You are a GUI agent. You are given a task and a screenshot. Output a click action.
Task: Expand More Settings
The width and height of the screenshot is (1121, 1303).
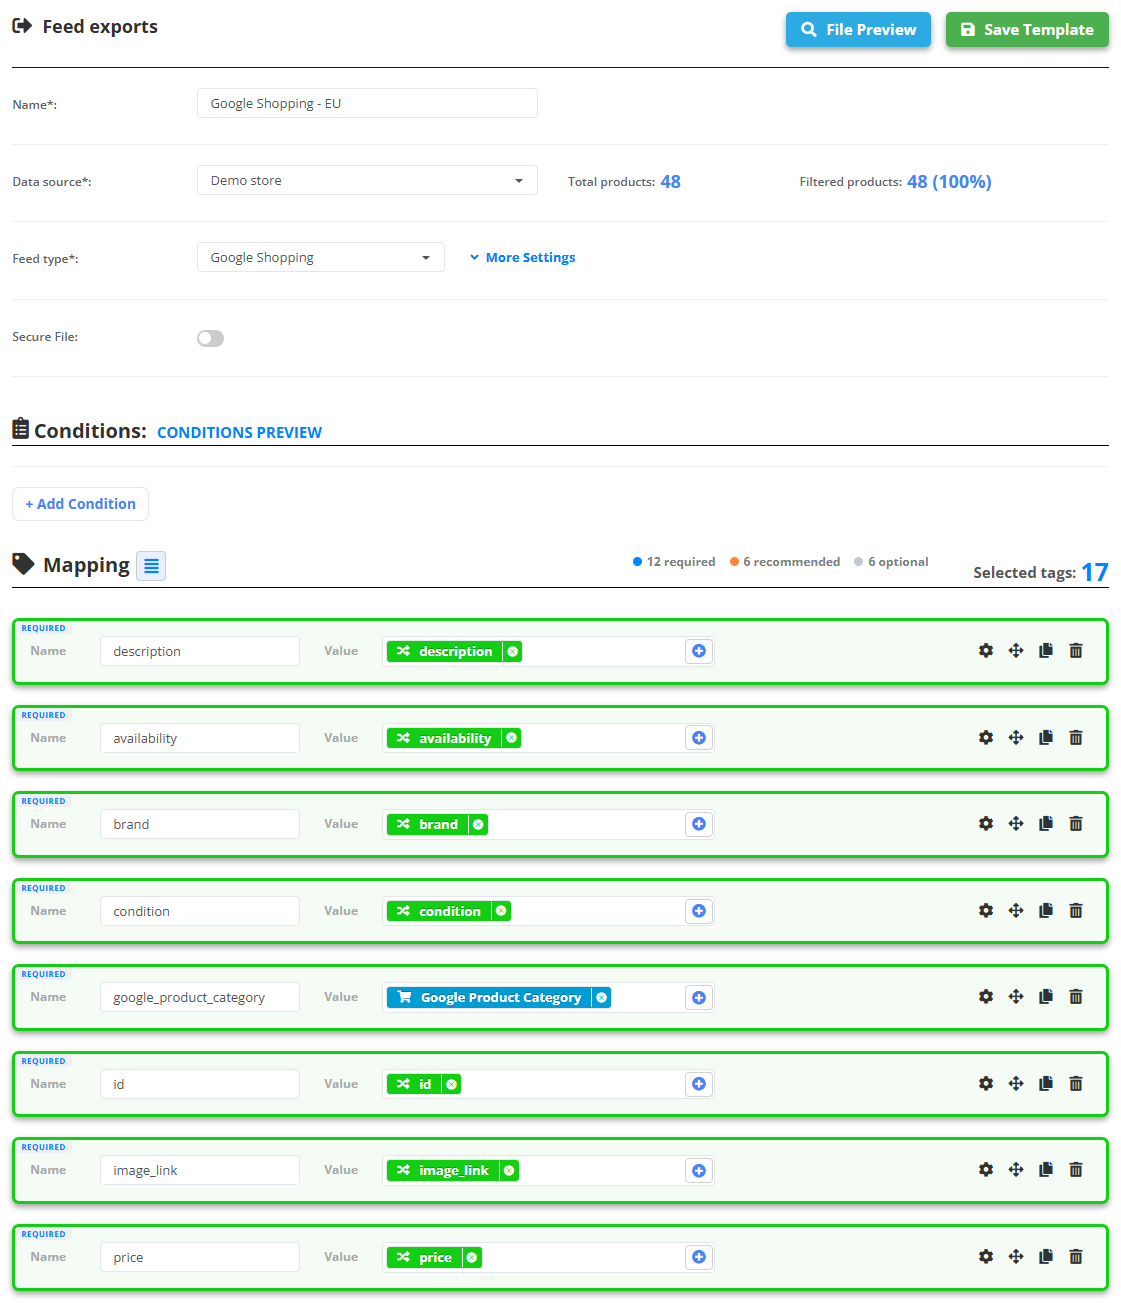(522, 257)
